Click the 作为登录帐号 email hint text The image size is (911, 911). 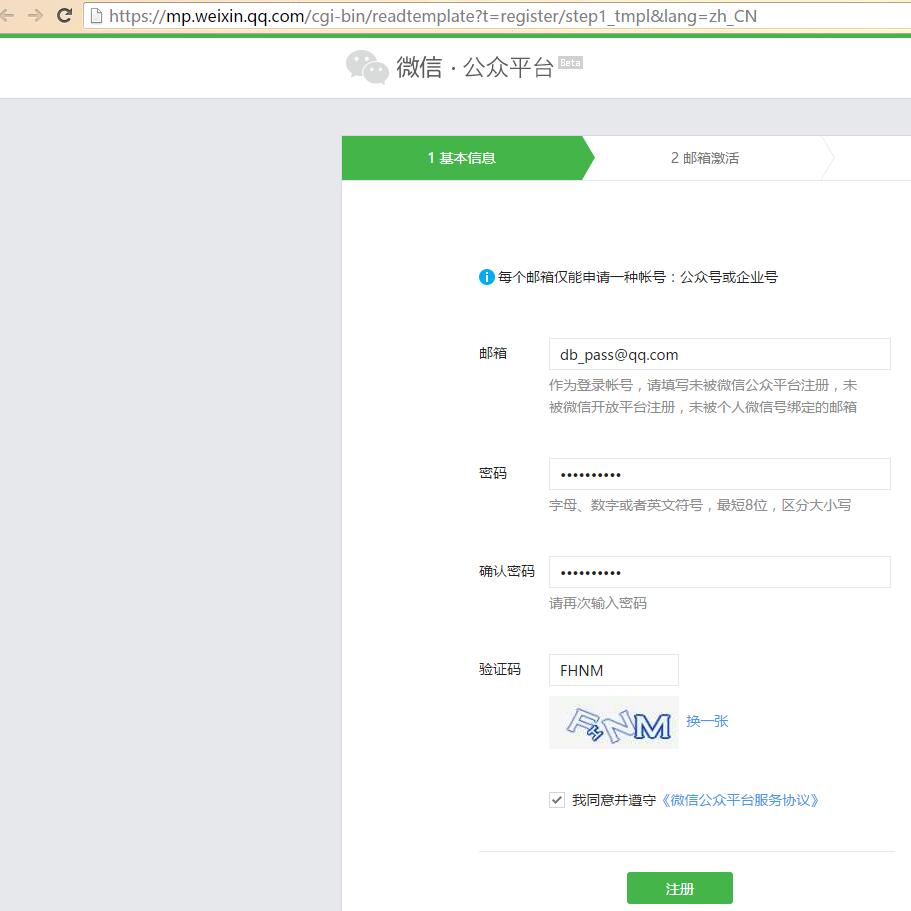[x=703, y=396]
